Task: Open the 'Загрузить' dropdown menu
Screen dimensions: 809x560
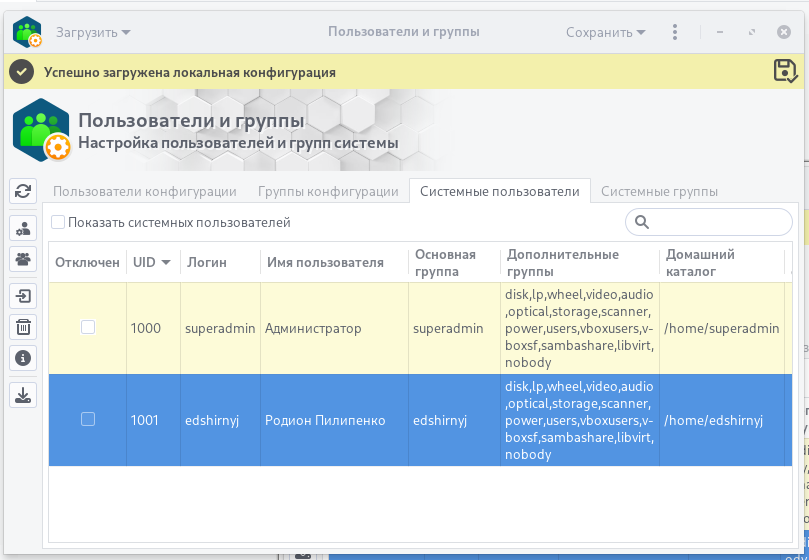Action: pyautogui.click(x=93, y=32)
